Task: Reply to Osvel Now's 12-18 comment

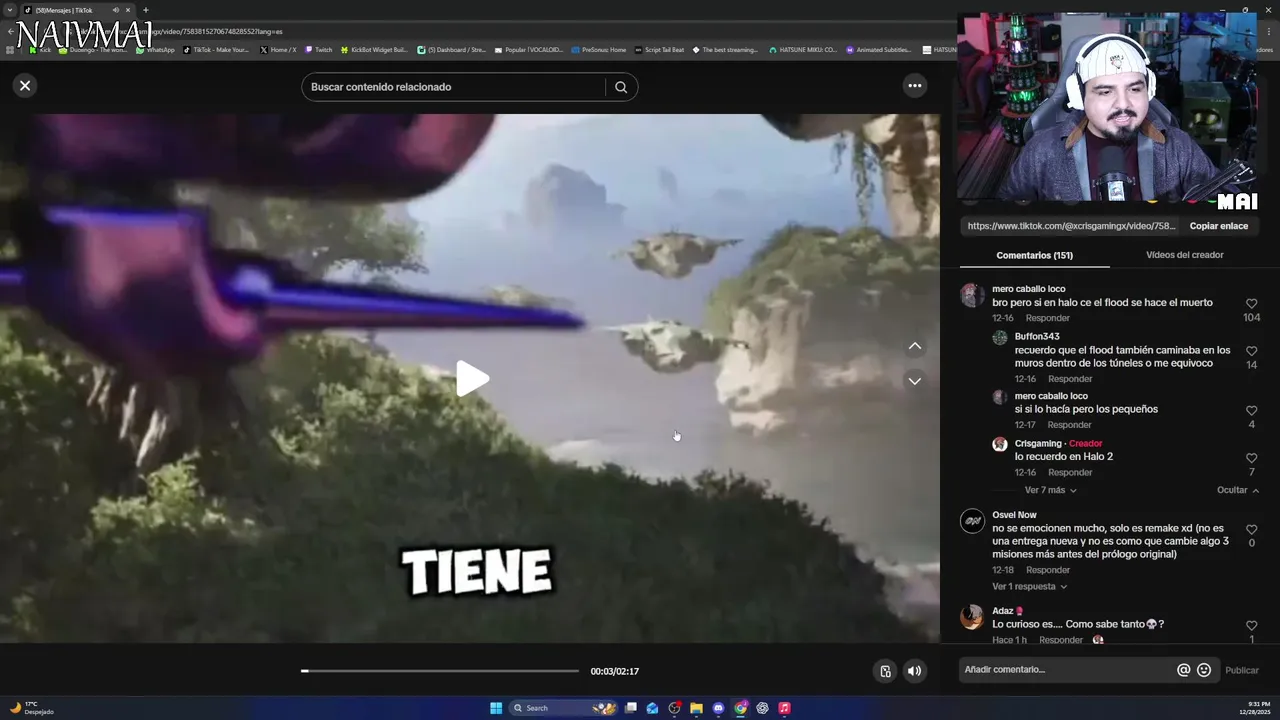Action: (x=1048, y=570)
